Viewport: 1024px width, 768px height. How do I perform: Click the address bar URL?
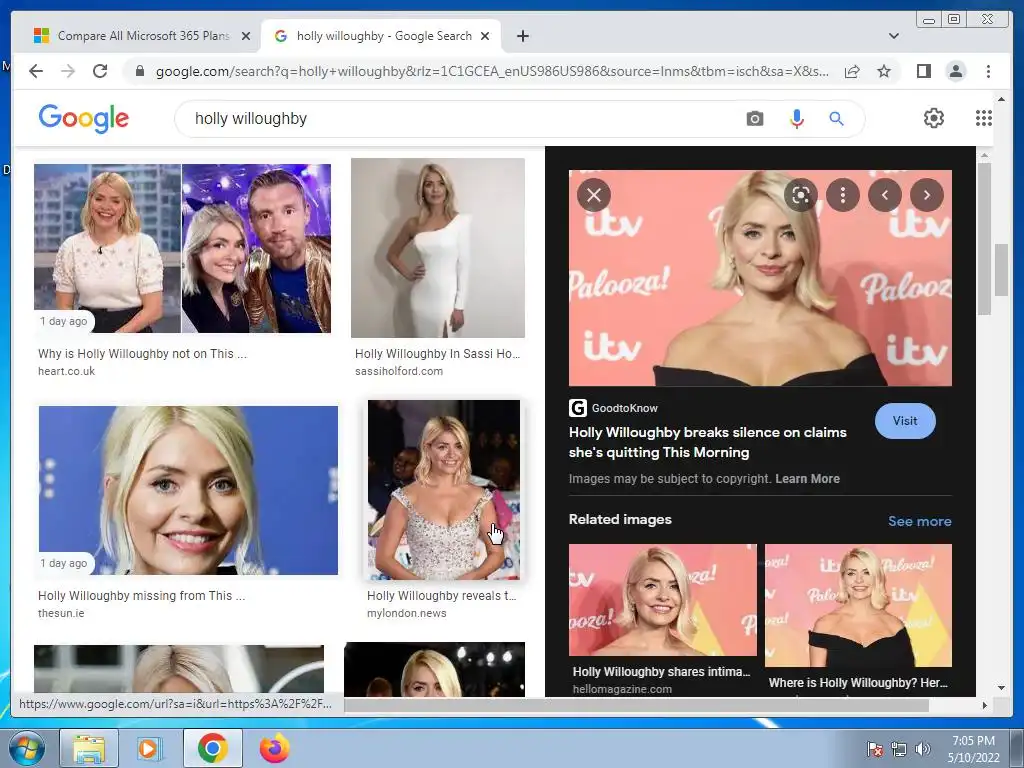point(492,71)
